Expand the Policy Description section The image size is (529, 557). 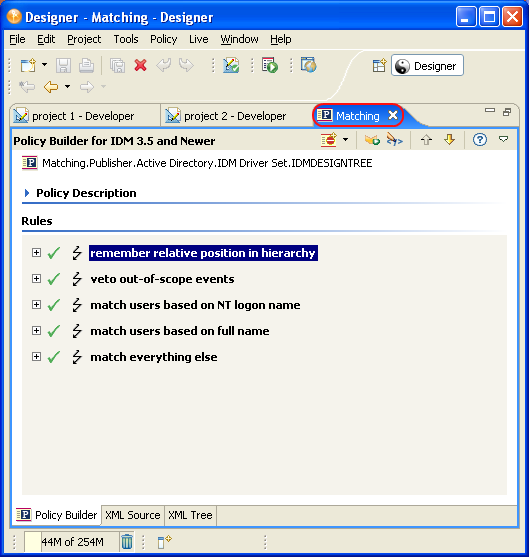click(27, 193)
